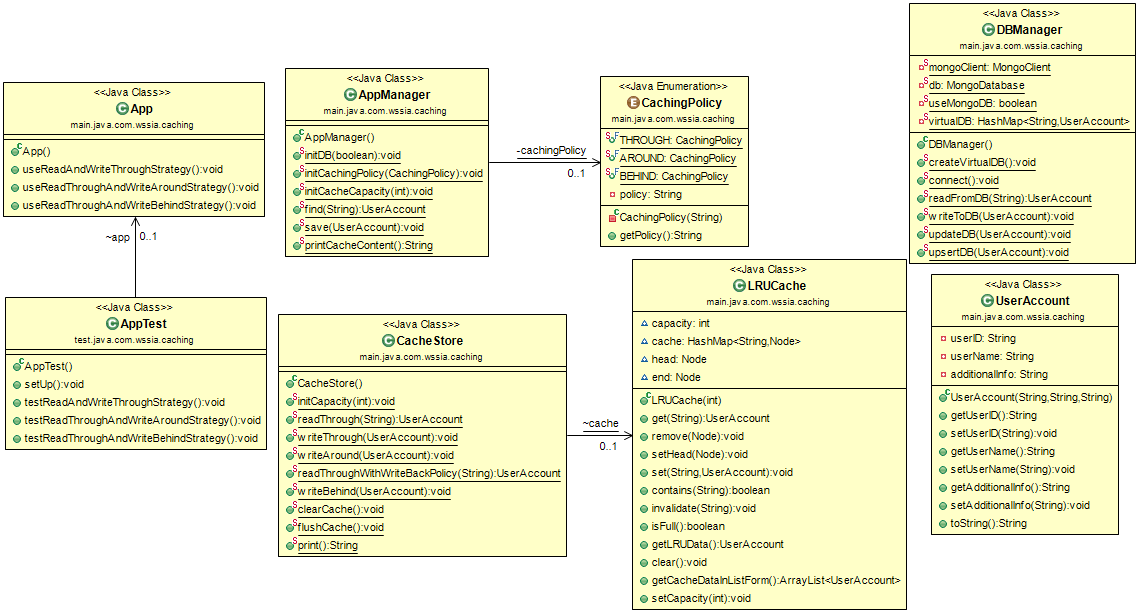Select the ~cache association label
Viewport: 1139px width, 613px height.
pos(600,423)
